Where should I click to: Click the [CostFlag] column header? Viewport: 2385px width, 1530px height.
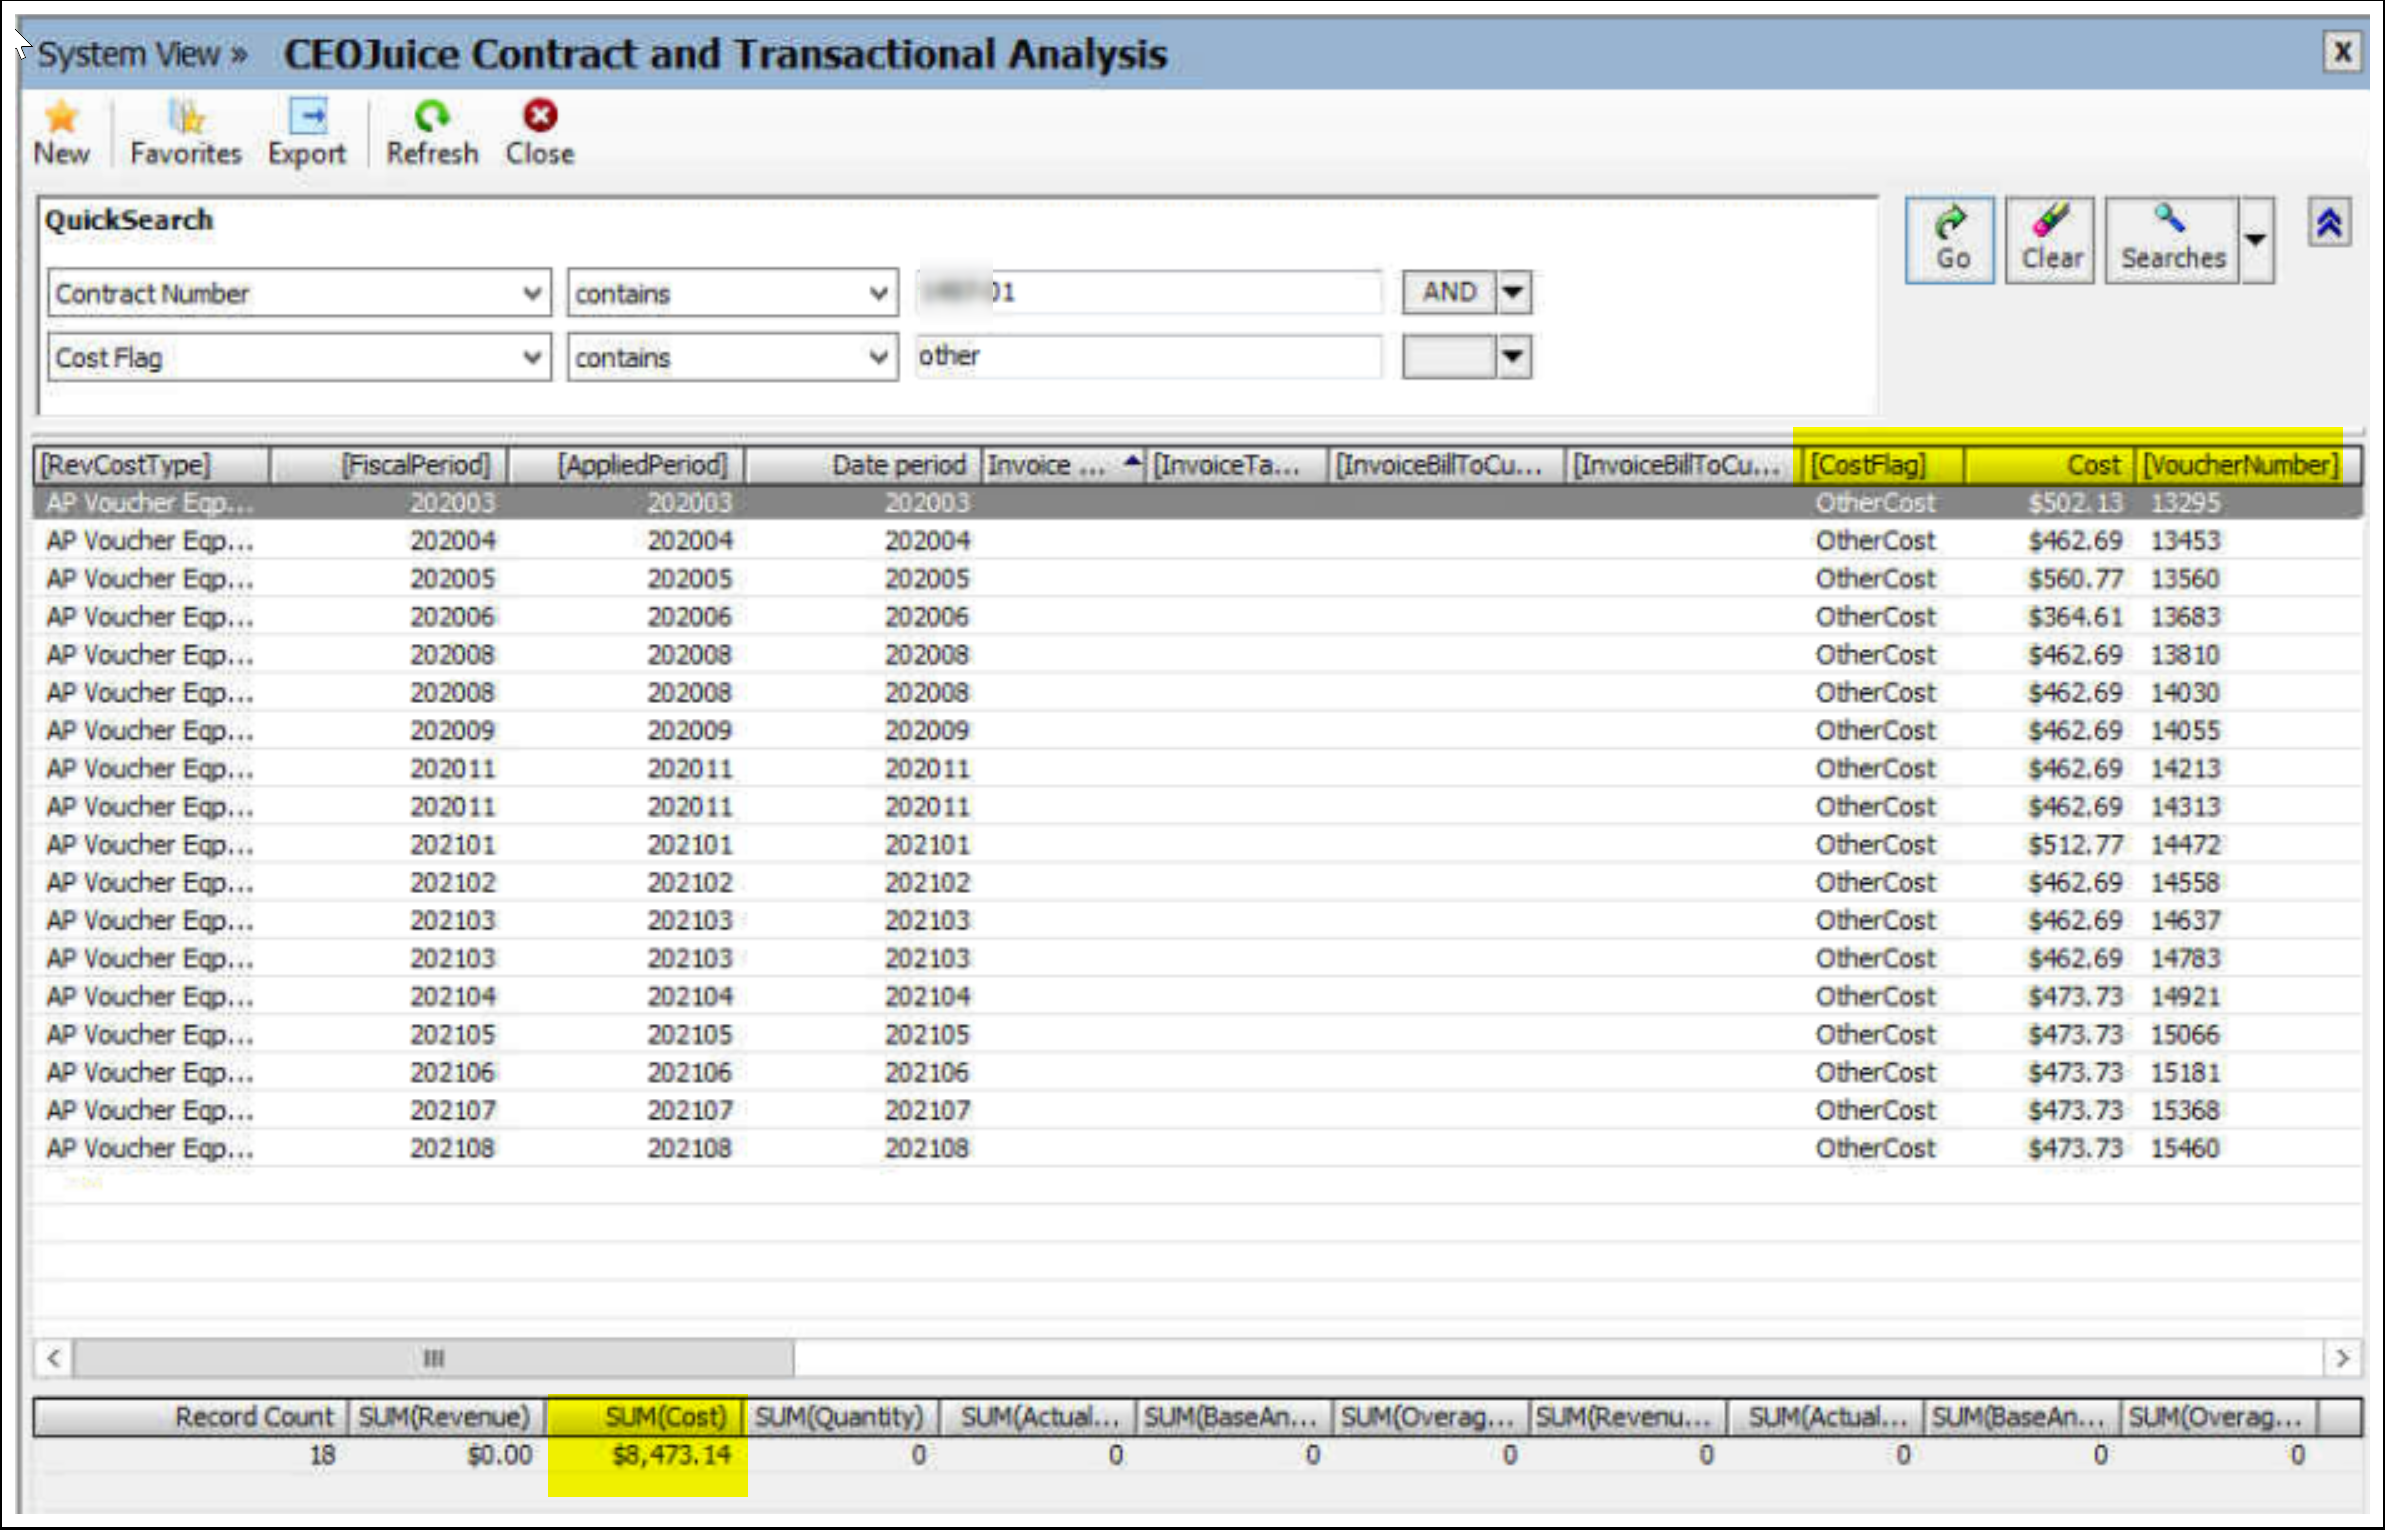point(1884,465)
